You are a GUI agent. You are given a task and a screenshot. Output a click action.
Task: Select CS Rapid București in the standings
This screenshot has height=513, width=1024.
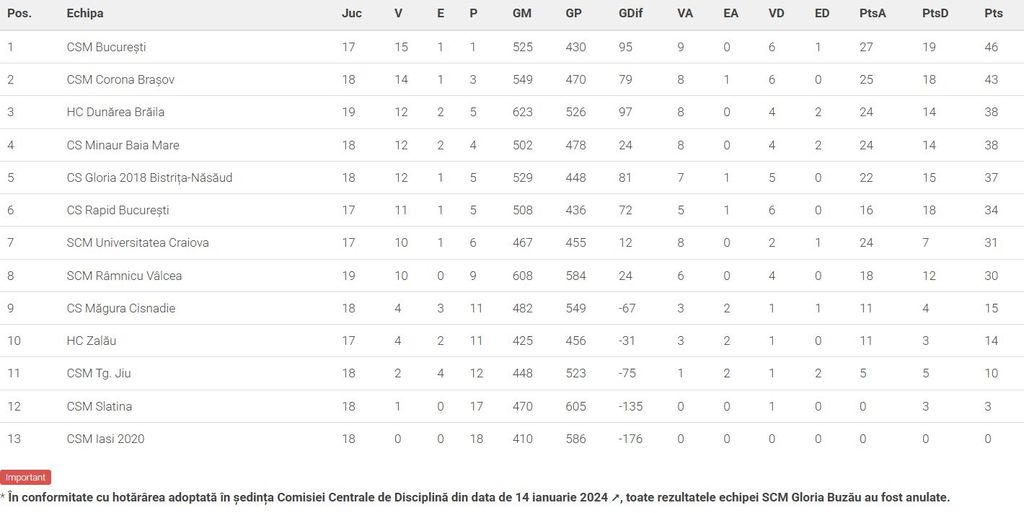[118, 210]
